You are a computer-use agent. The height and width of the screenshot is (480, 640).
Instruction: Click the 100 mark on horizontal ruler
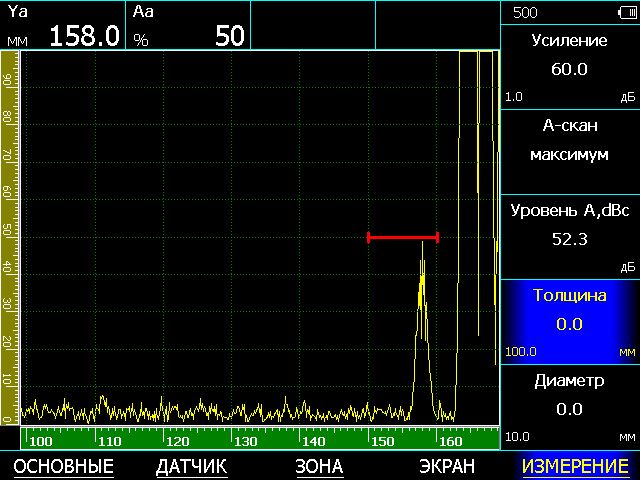pos(41,441)
